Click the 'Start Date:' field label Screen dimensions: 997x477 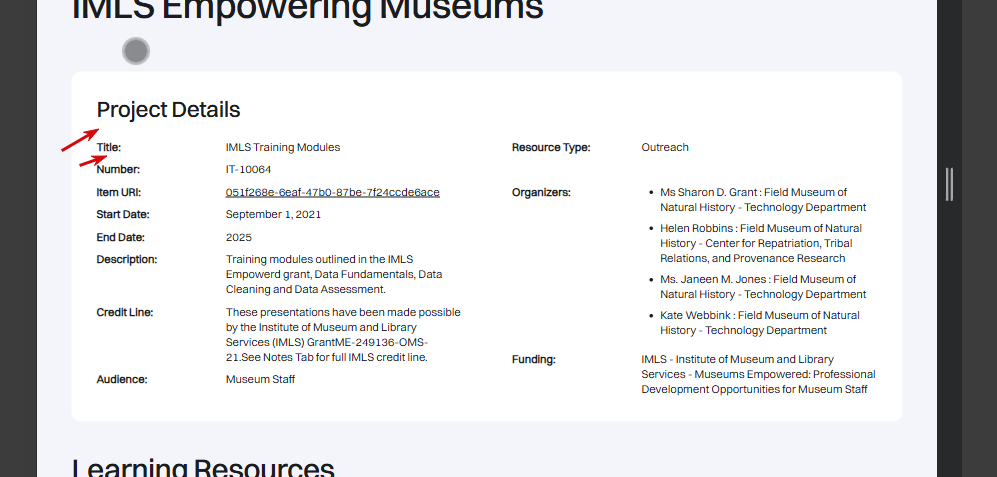(123, 214)
